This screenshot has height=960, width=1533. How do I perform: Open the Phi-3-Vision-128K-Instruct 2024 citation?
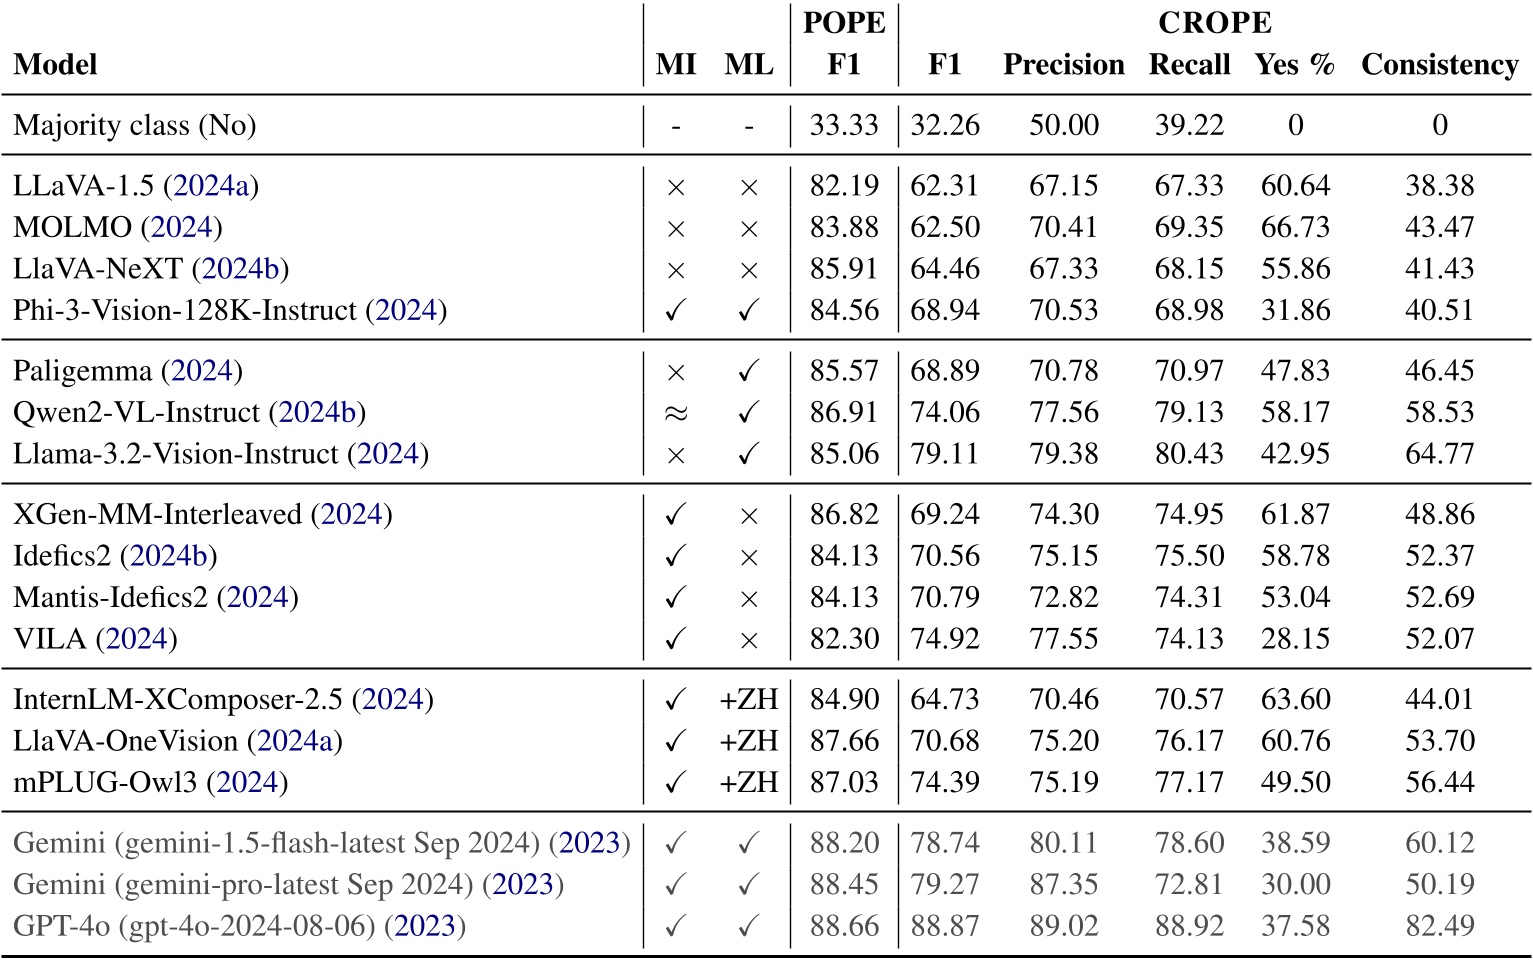(x=405, y=310)
